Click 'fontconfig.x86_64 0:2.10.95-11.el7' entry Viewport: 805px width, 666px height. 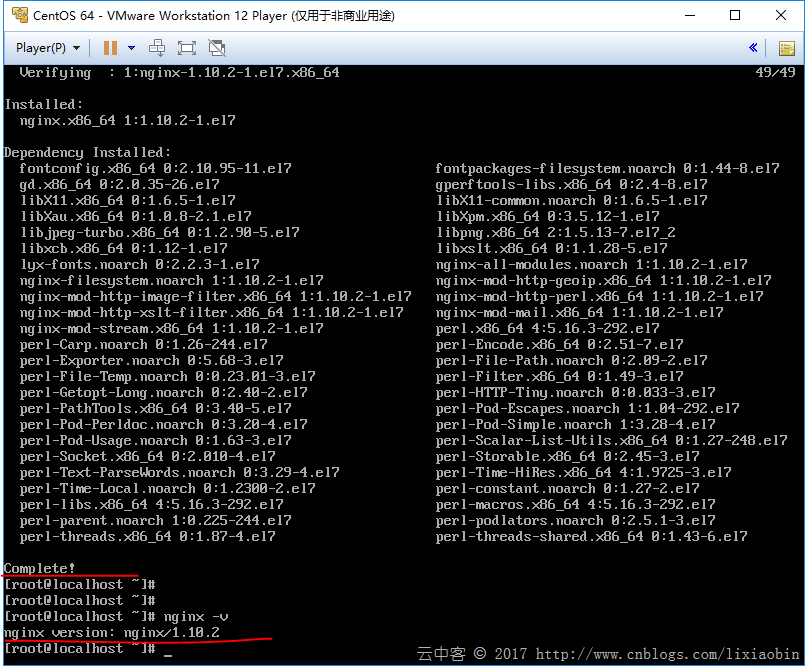pos(155,168)
